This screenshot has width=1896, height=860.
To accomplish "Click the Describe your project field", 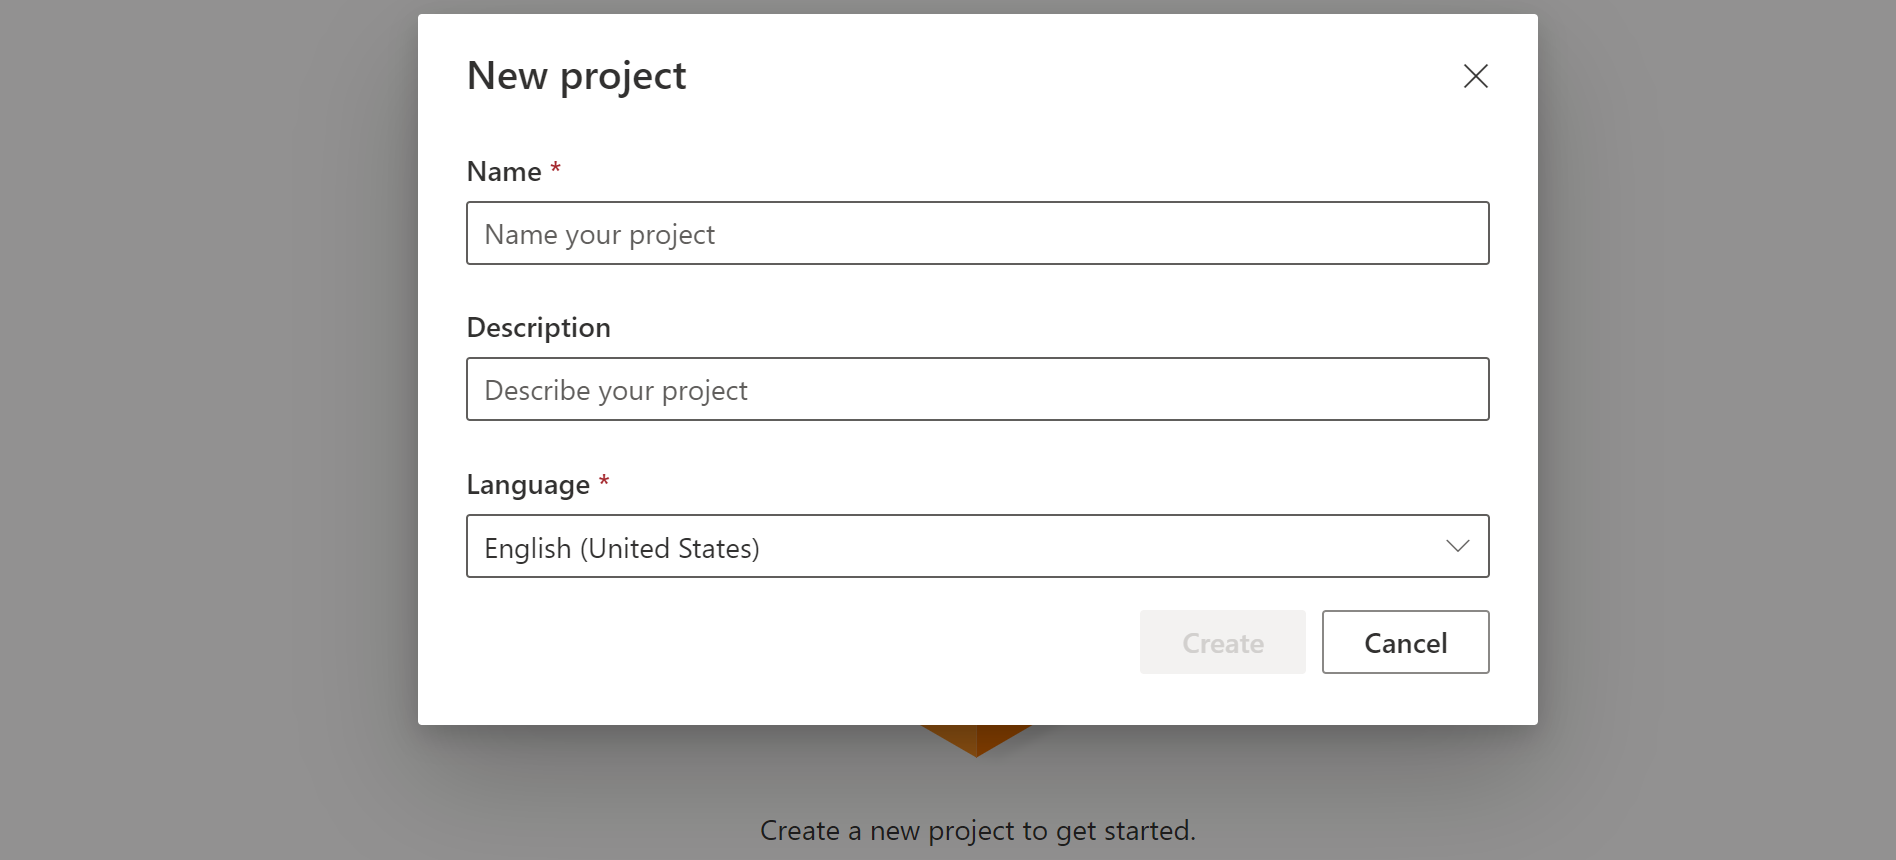I will 977,389.
